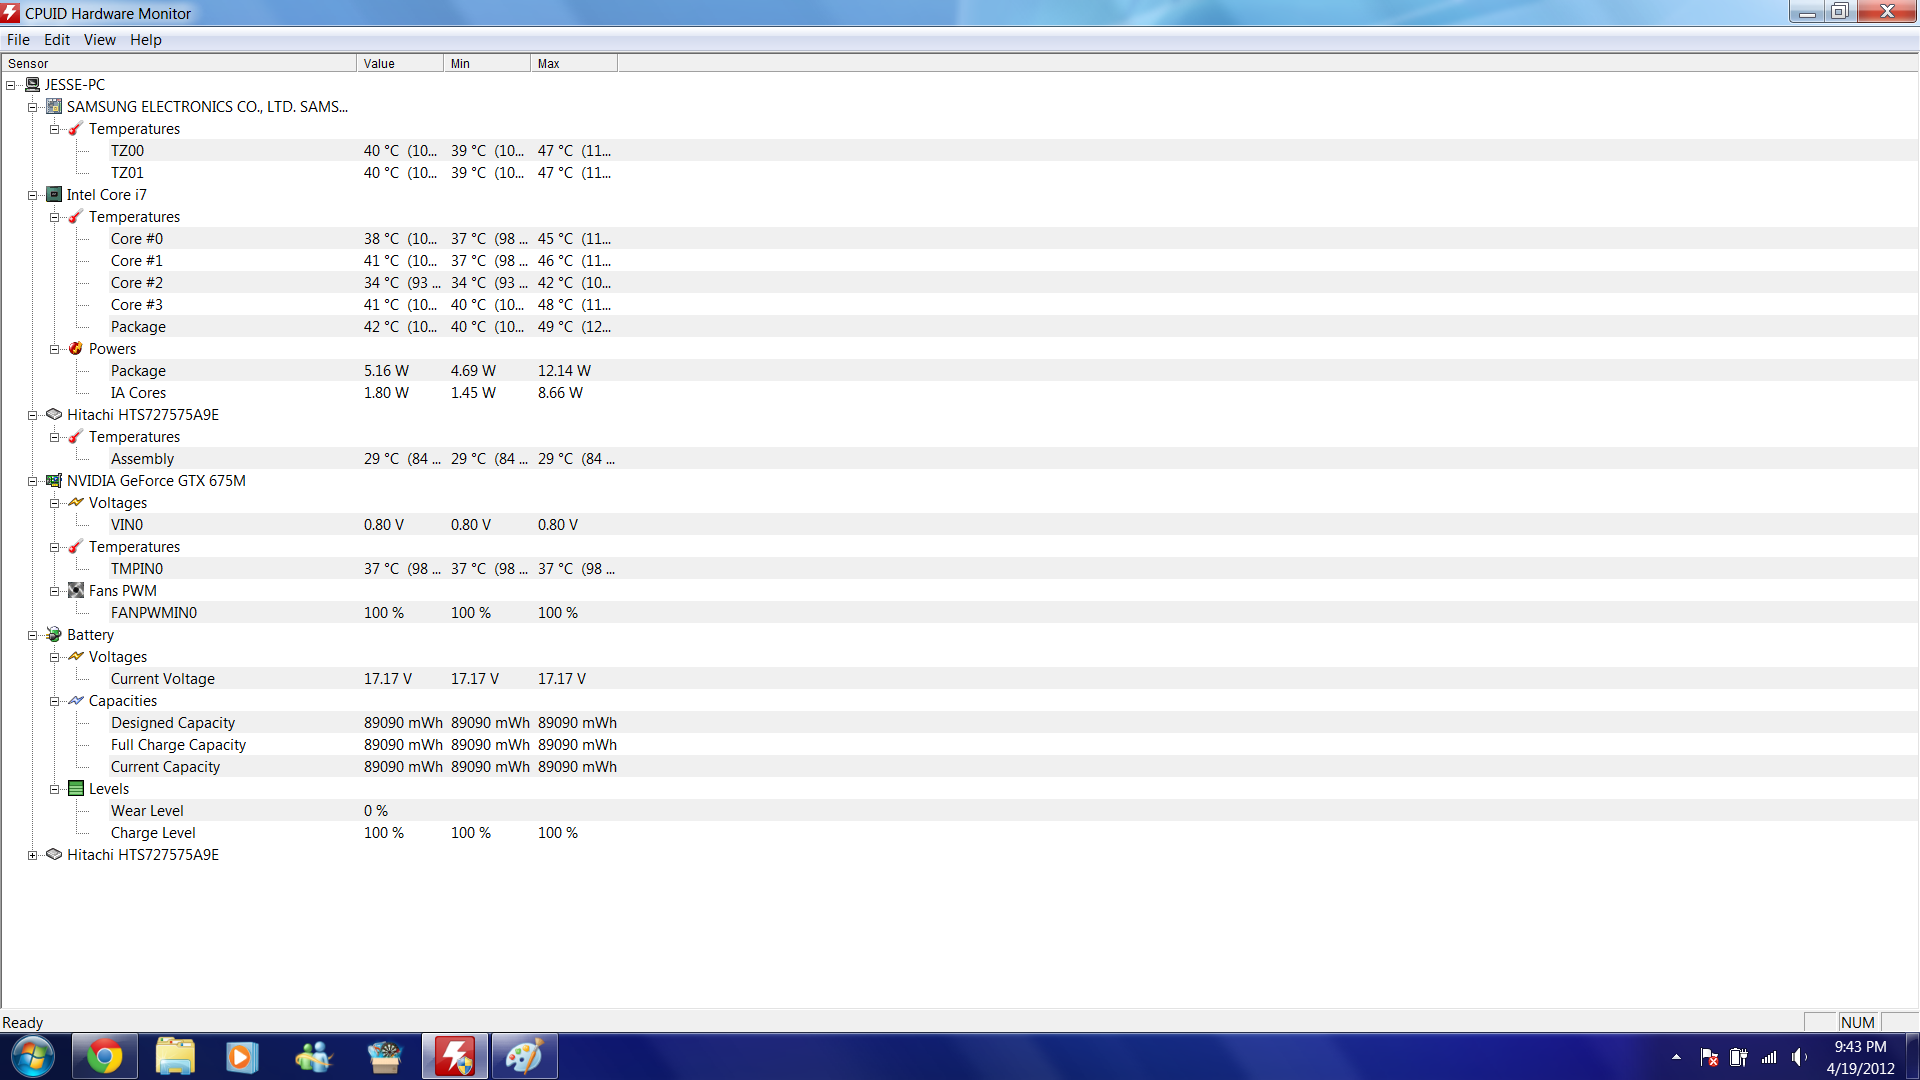Click the bottom Hitachi hard drive icon
The width and height of the screenshot is (1920, 1080).
pyautogui.click(x=54, y=854)
